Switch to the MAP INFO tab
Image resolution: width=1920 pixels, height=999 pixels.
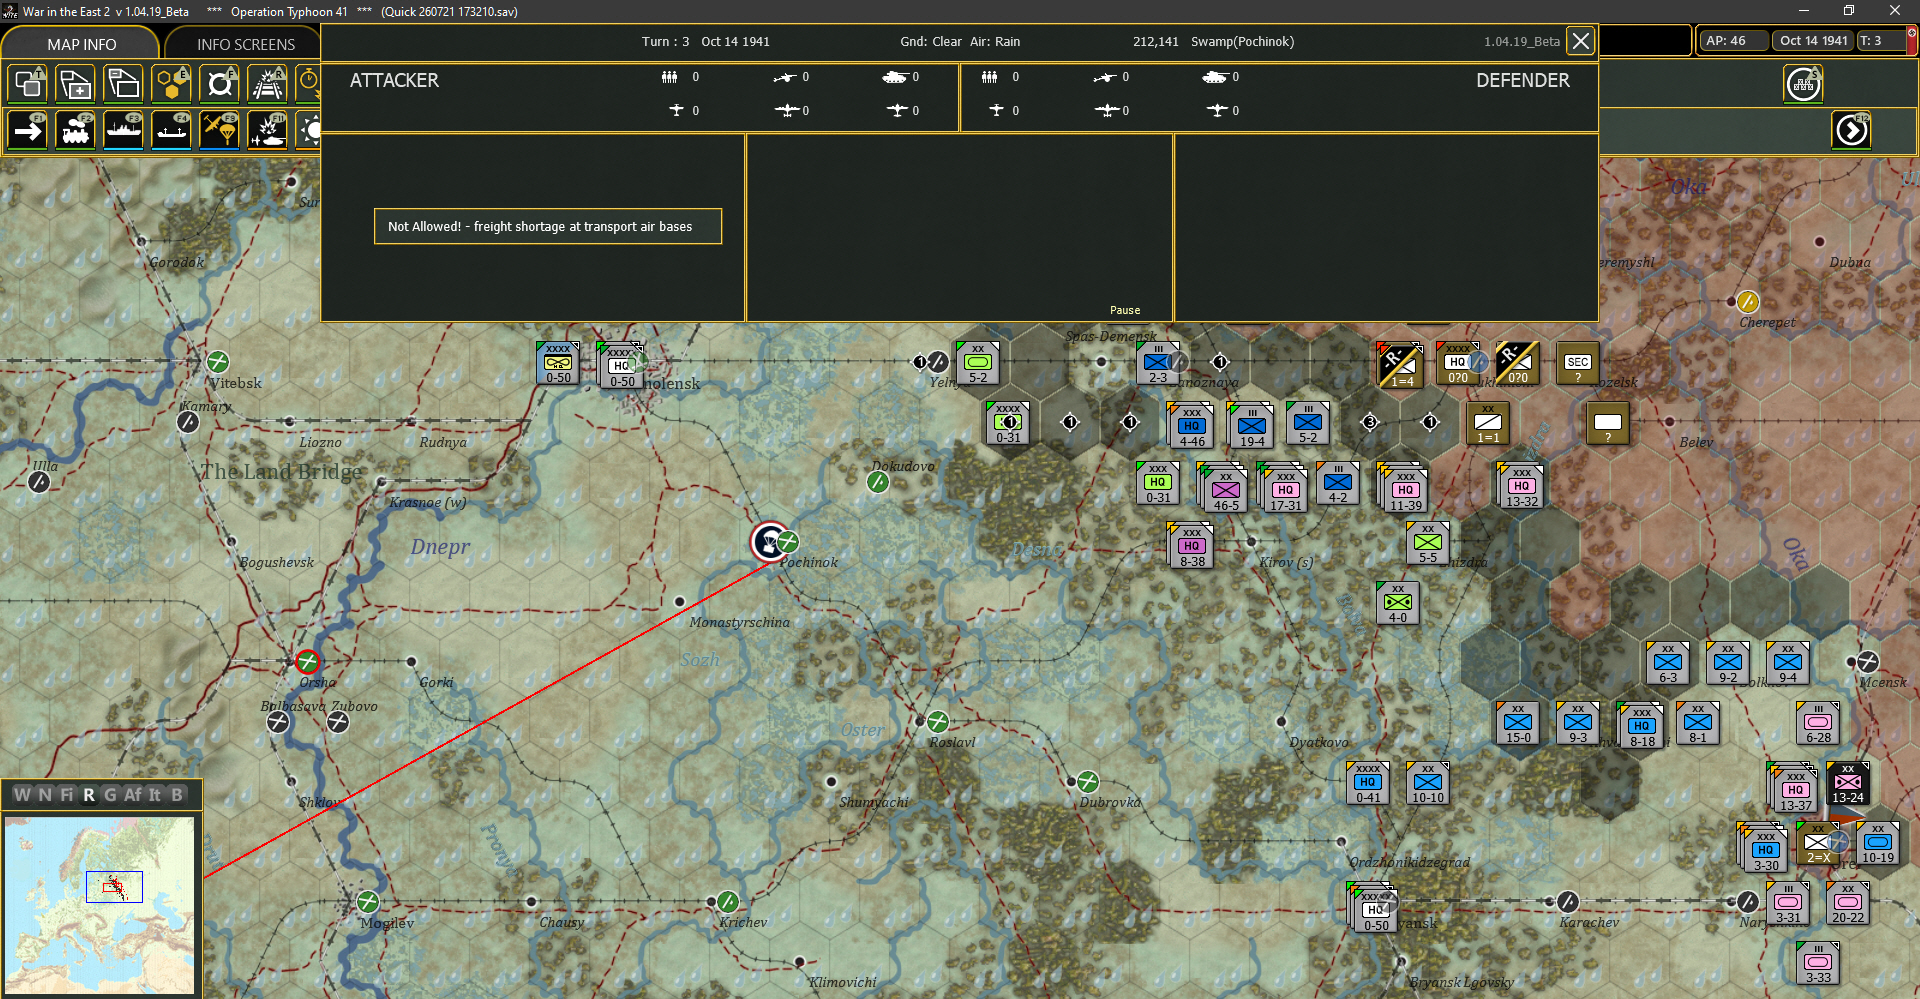tap(81, 44)
